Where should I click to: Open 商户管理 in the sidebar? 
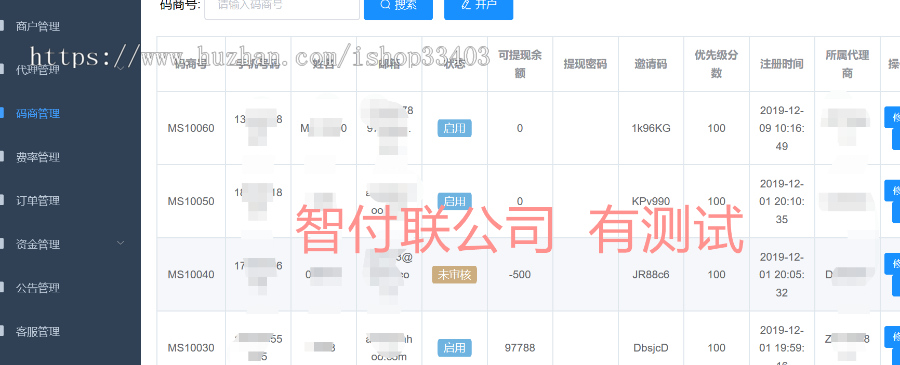point(38,26)
